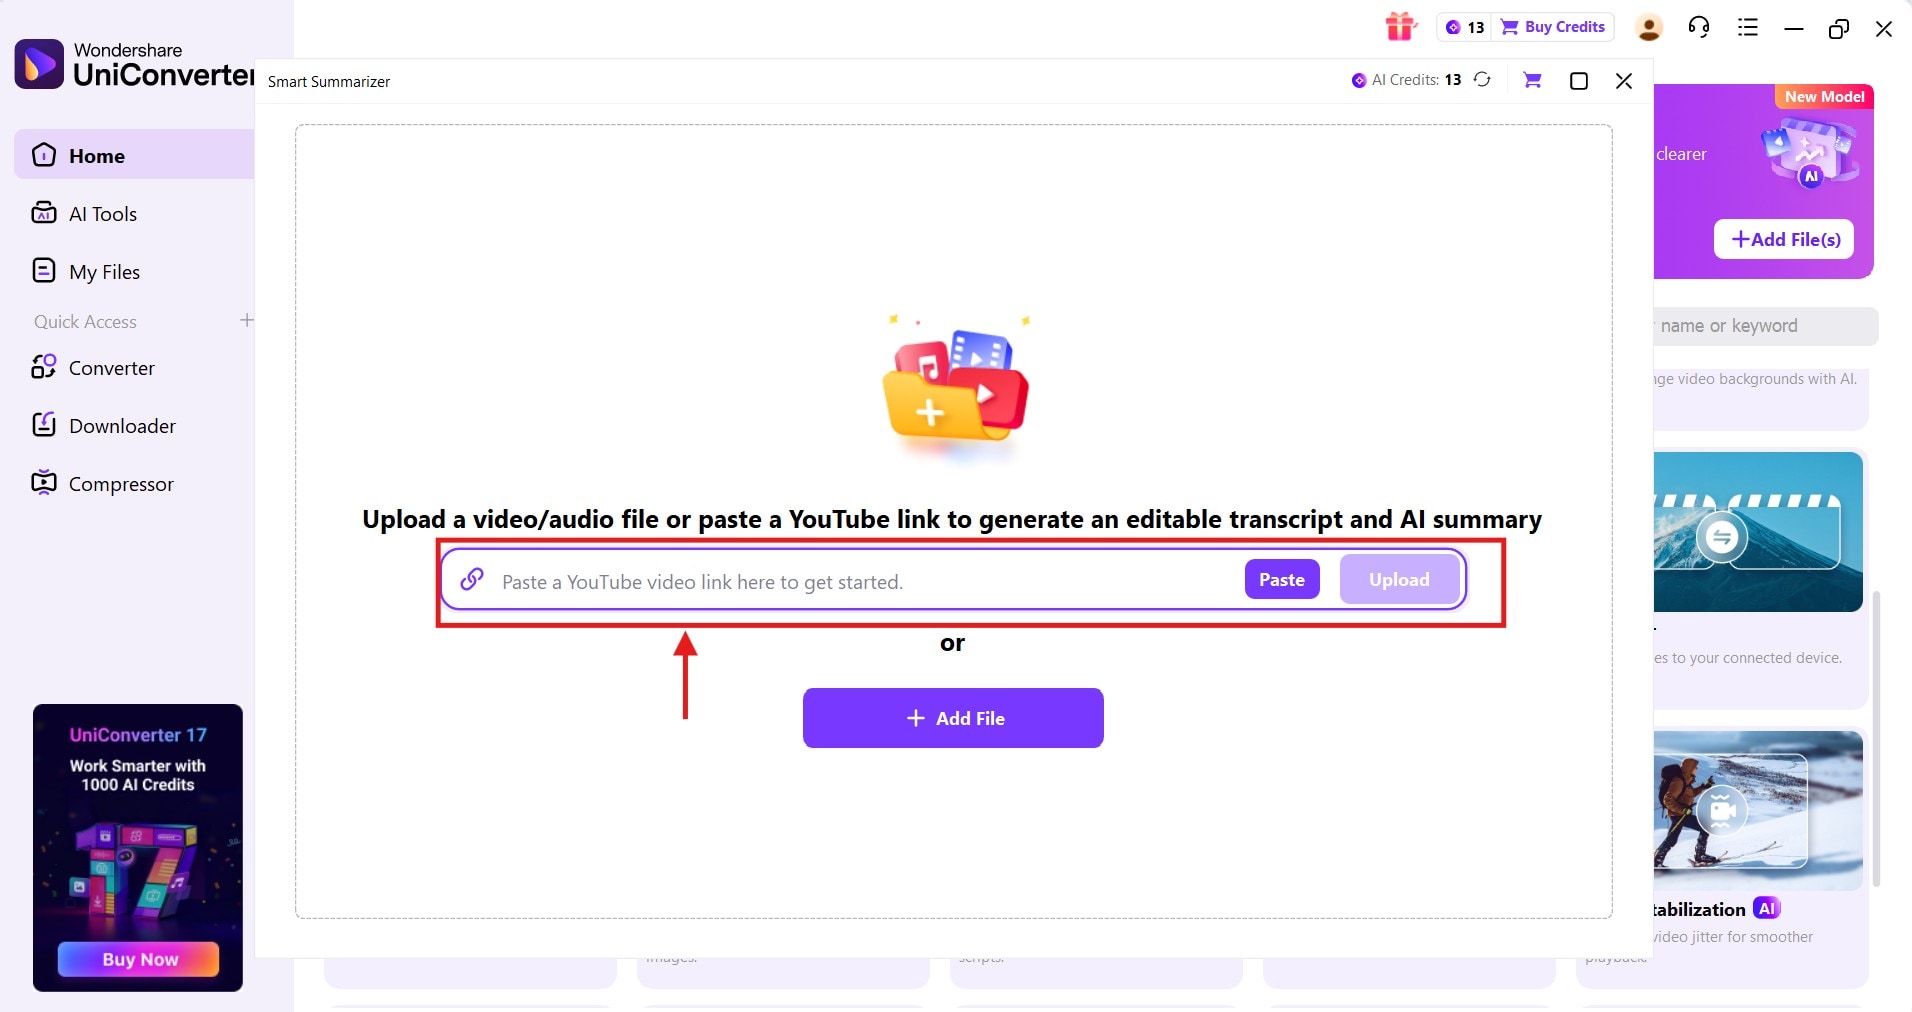Switch to the Smart Summarizer tab

tap(328, 81)
